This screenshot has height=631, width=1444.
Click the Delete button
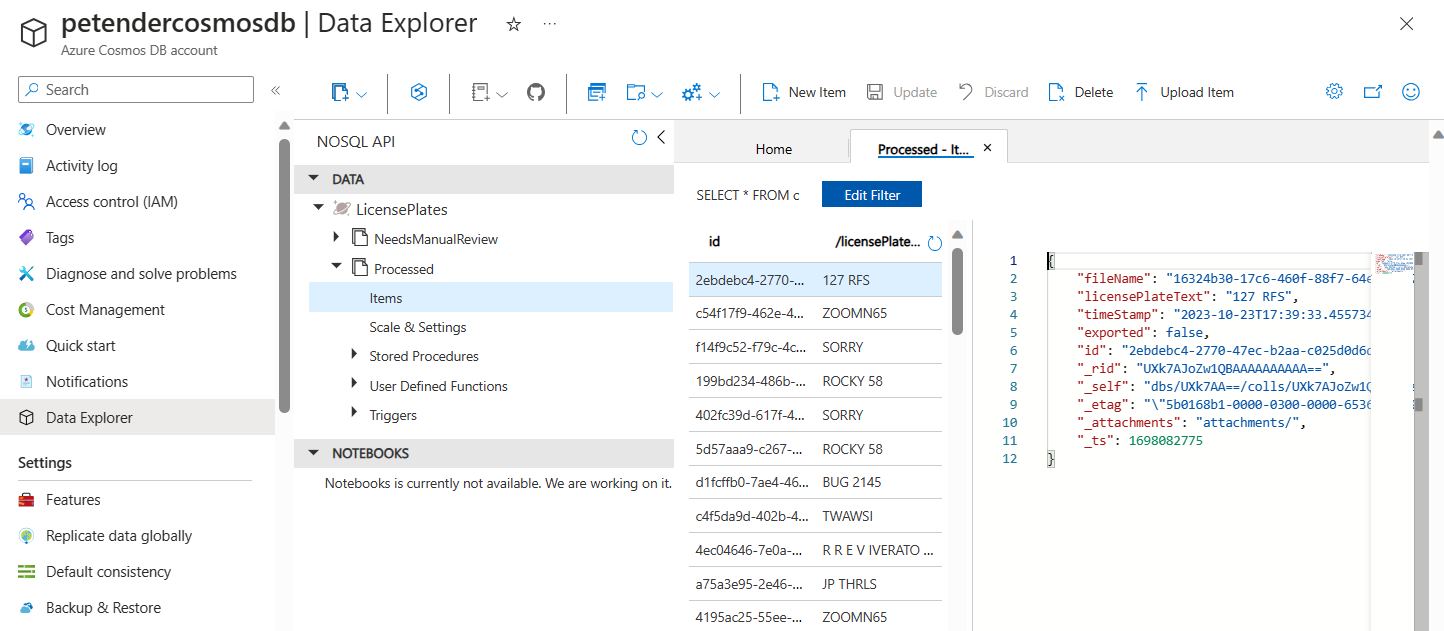click(x=1081, y=92)
